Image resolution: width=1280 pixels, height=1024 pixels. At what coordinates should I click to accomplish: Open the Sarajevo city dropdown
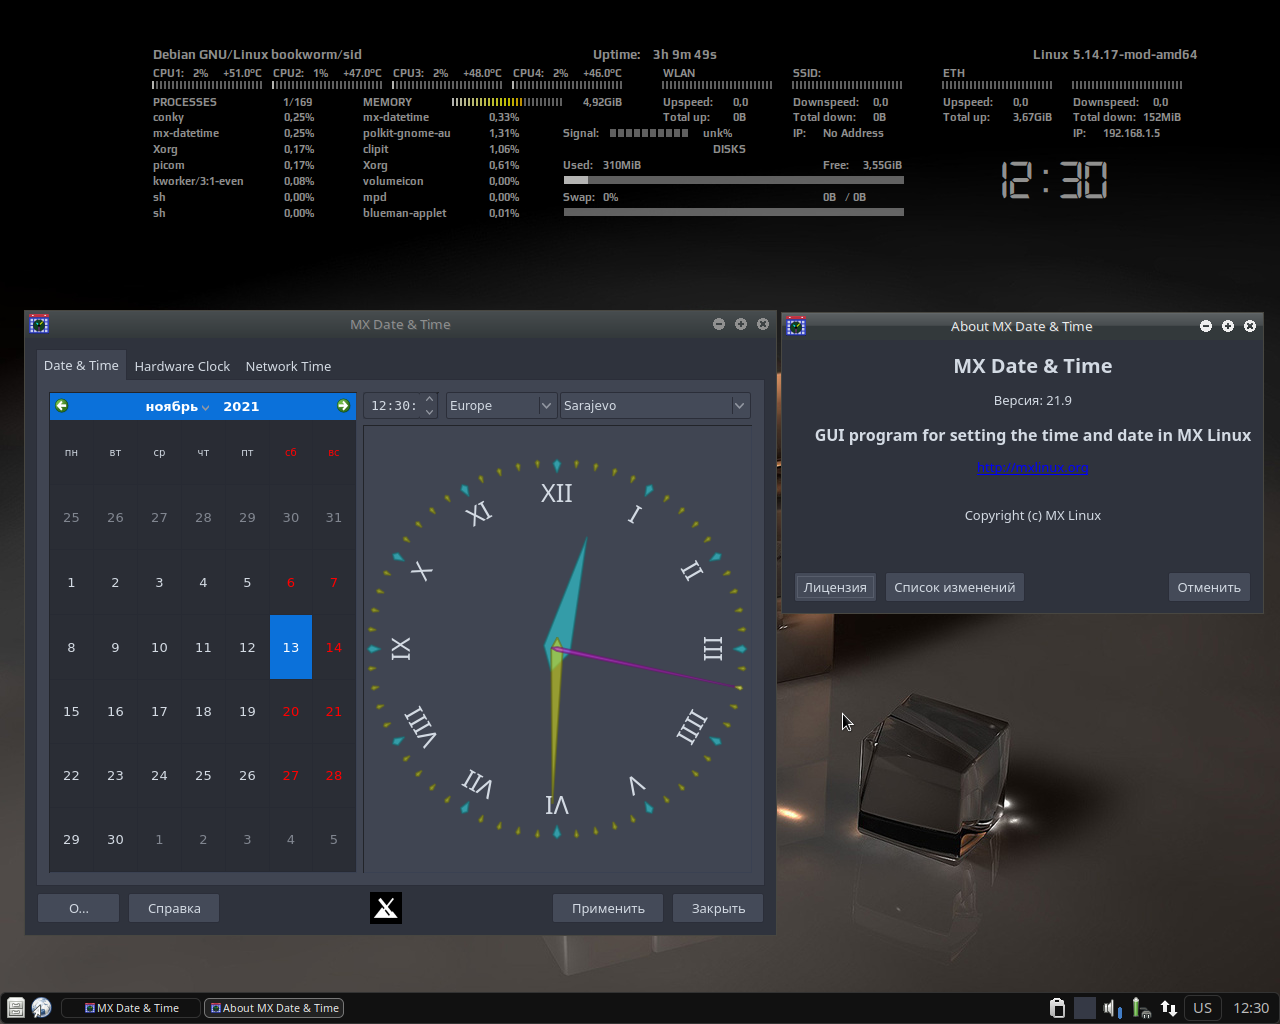(656, 406)
